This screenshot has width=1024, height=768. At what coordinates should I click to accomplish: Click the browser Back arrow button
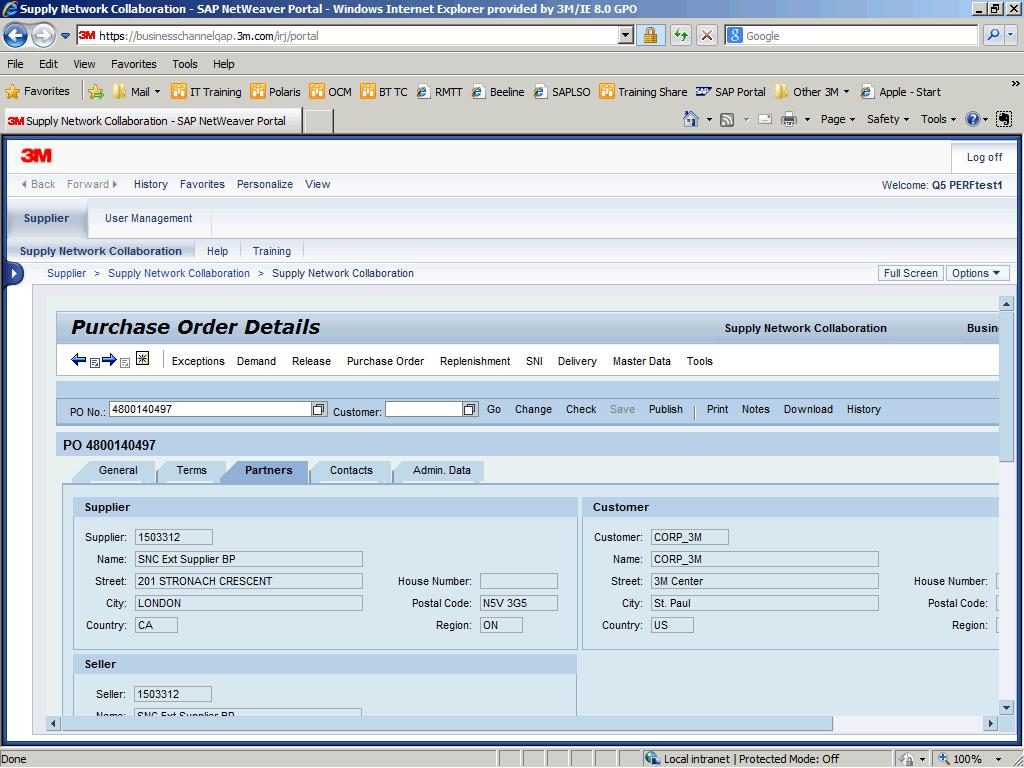pyautogui.click(x=16, y=35)
